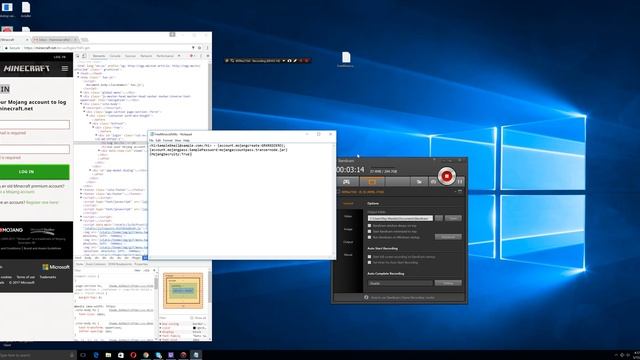Toggle DevTools device toolbar icon
The height and width of the screenshot is (360, 640).
click(x=84, y=56)
